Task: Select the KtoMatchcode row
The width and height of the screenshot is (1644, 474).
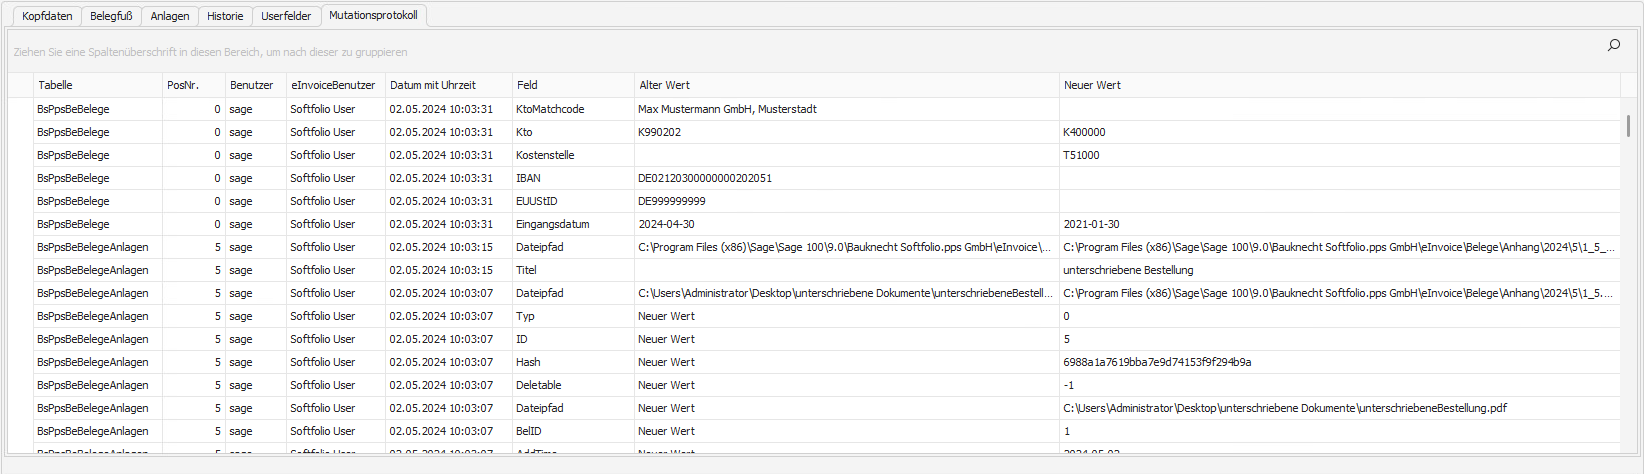Action: tap(550, 109)
